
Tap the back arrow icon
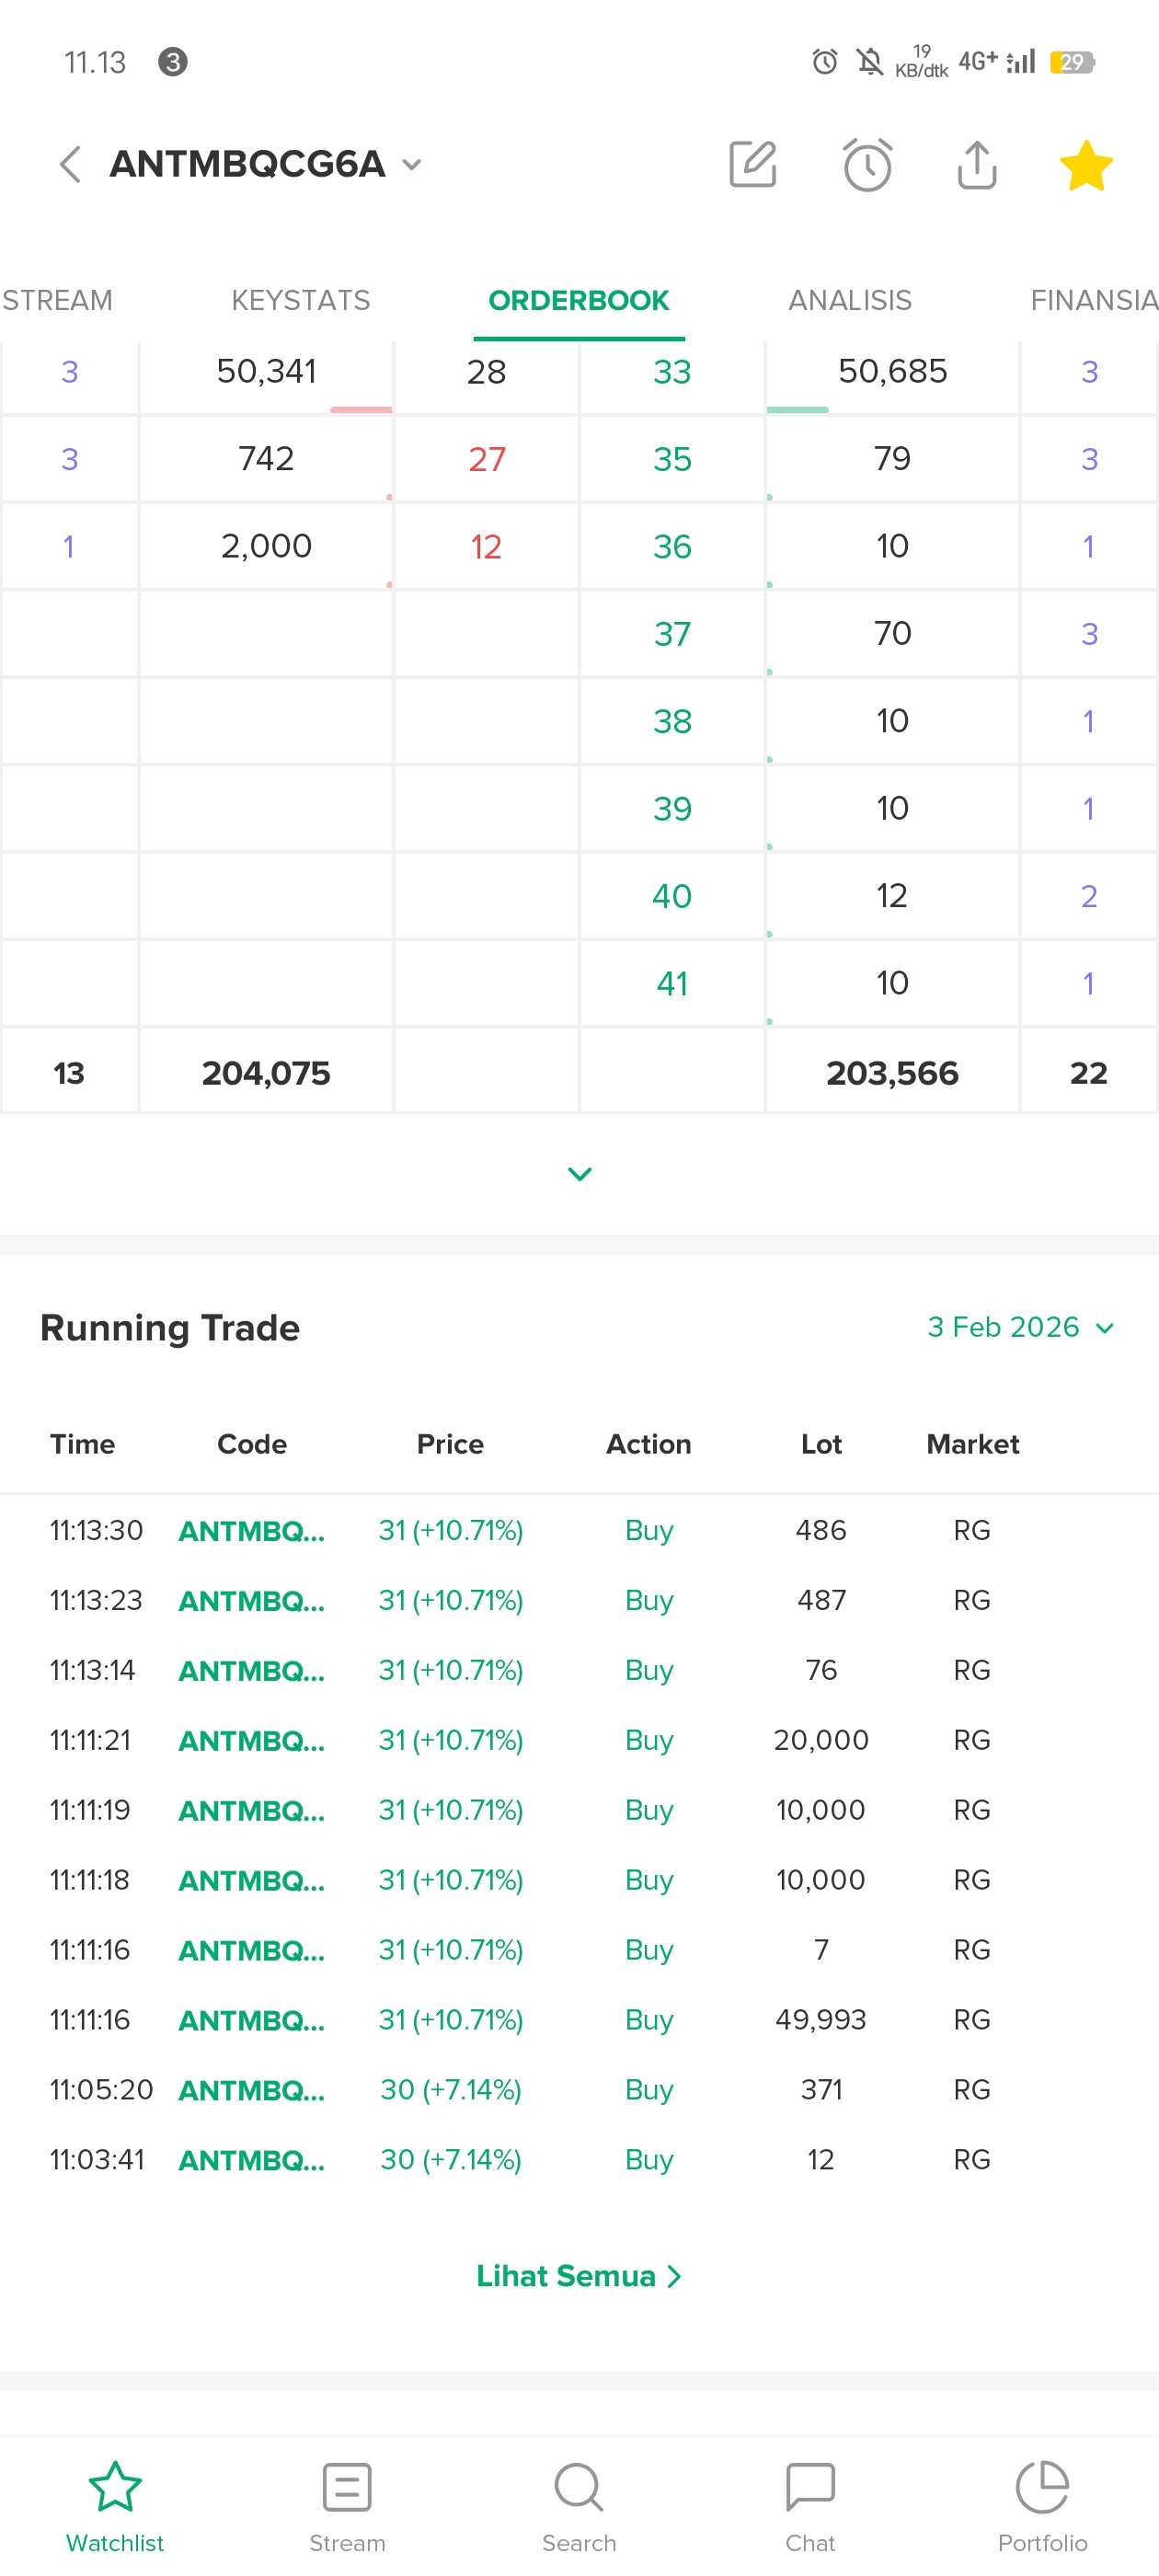(69, 164)
